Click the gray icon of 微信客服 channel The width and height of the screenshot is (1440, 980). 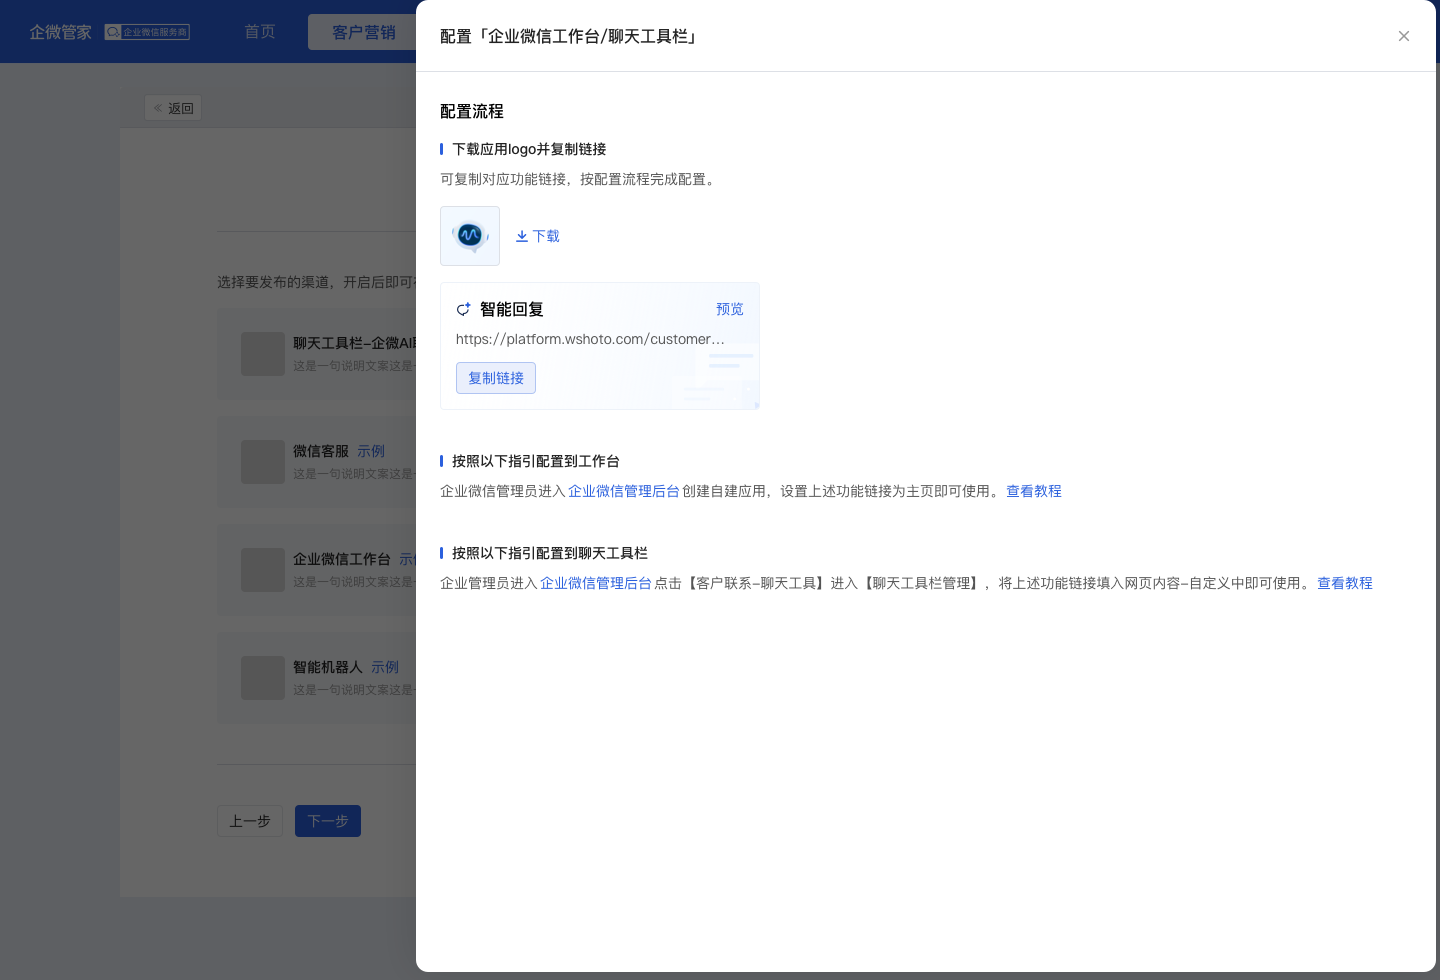263,462
